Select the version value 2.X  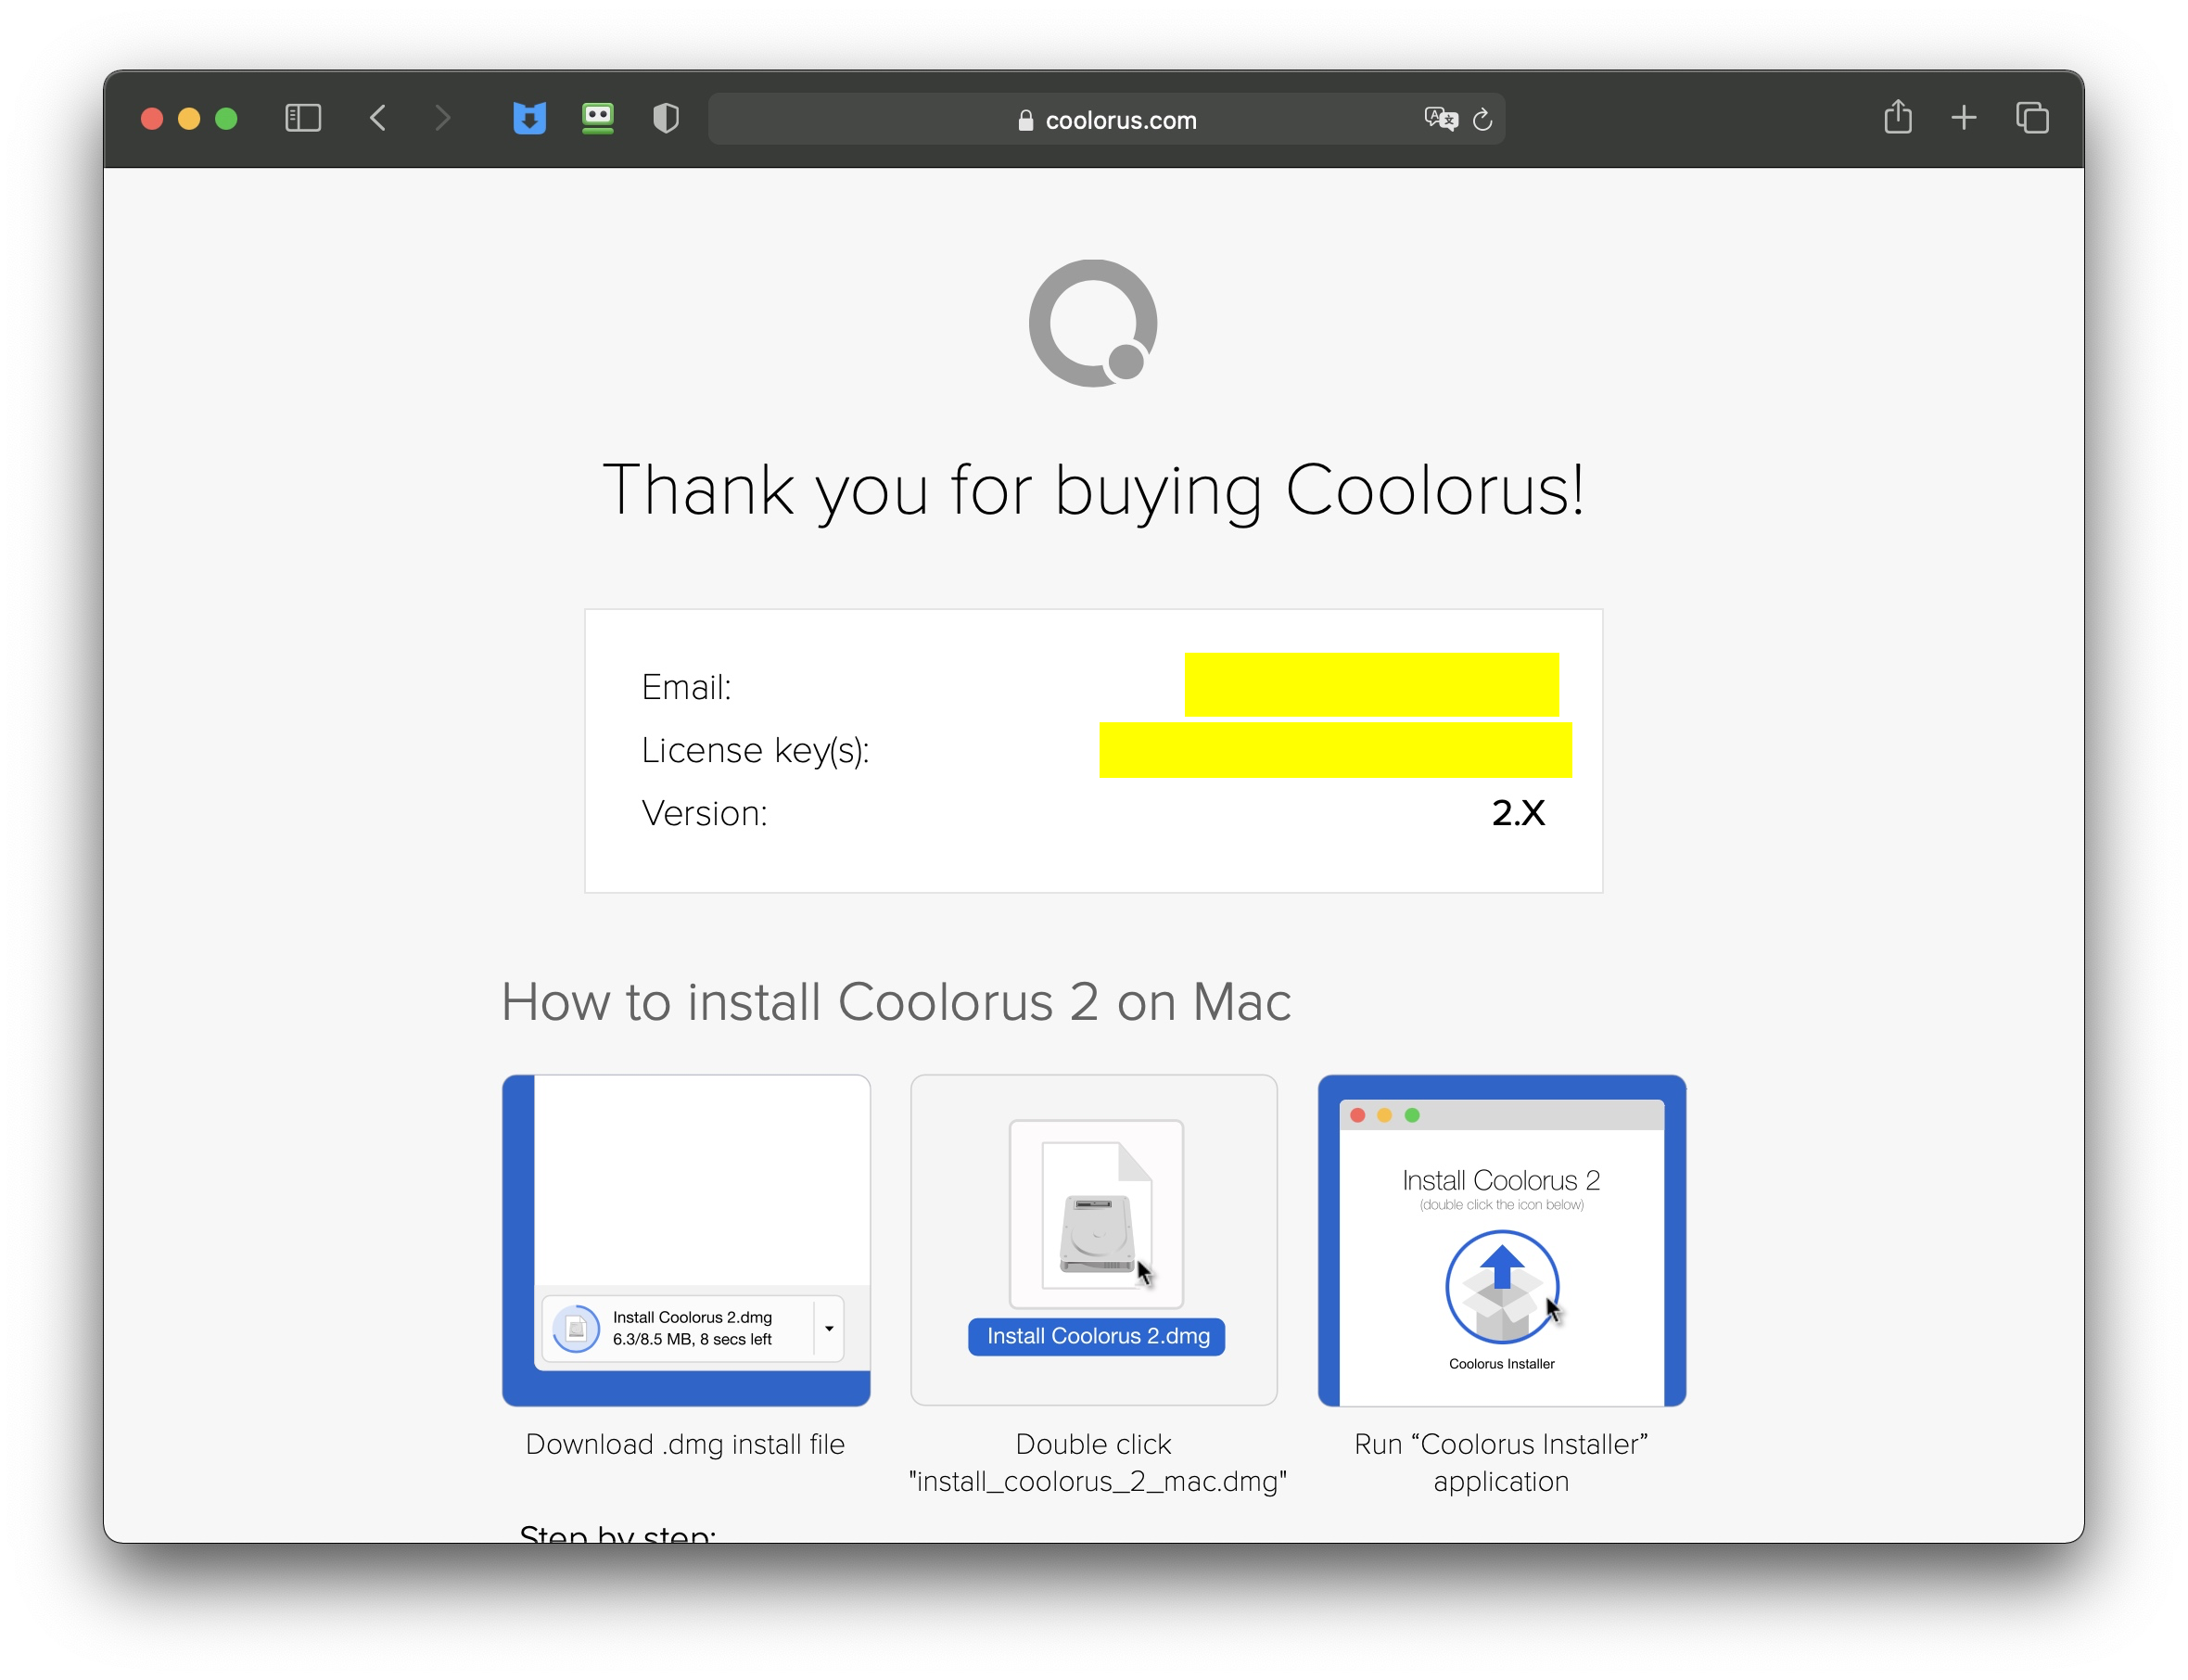pyautogui.click(x=1518, y=813)
